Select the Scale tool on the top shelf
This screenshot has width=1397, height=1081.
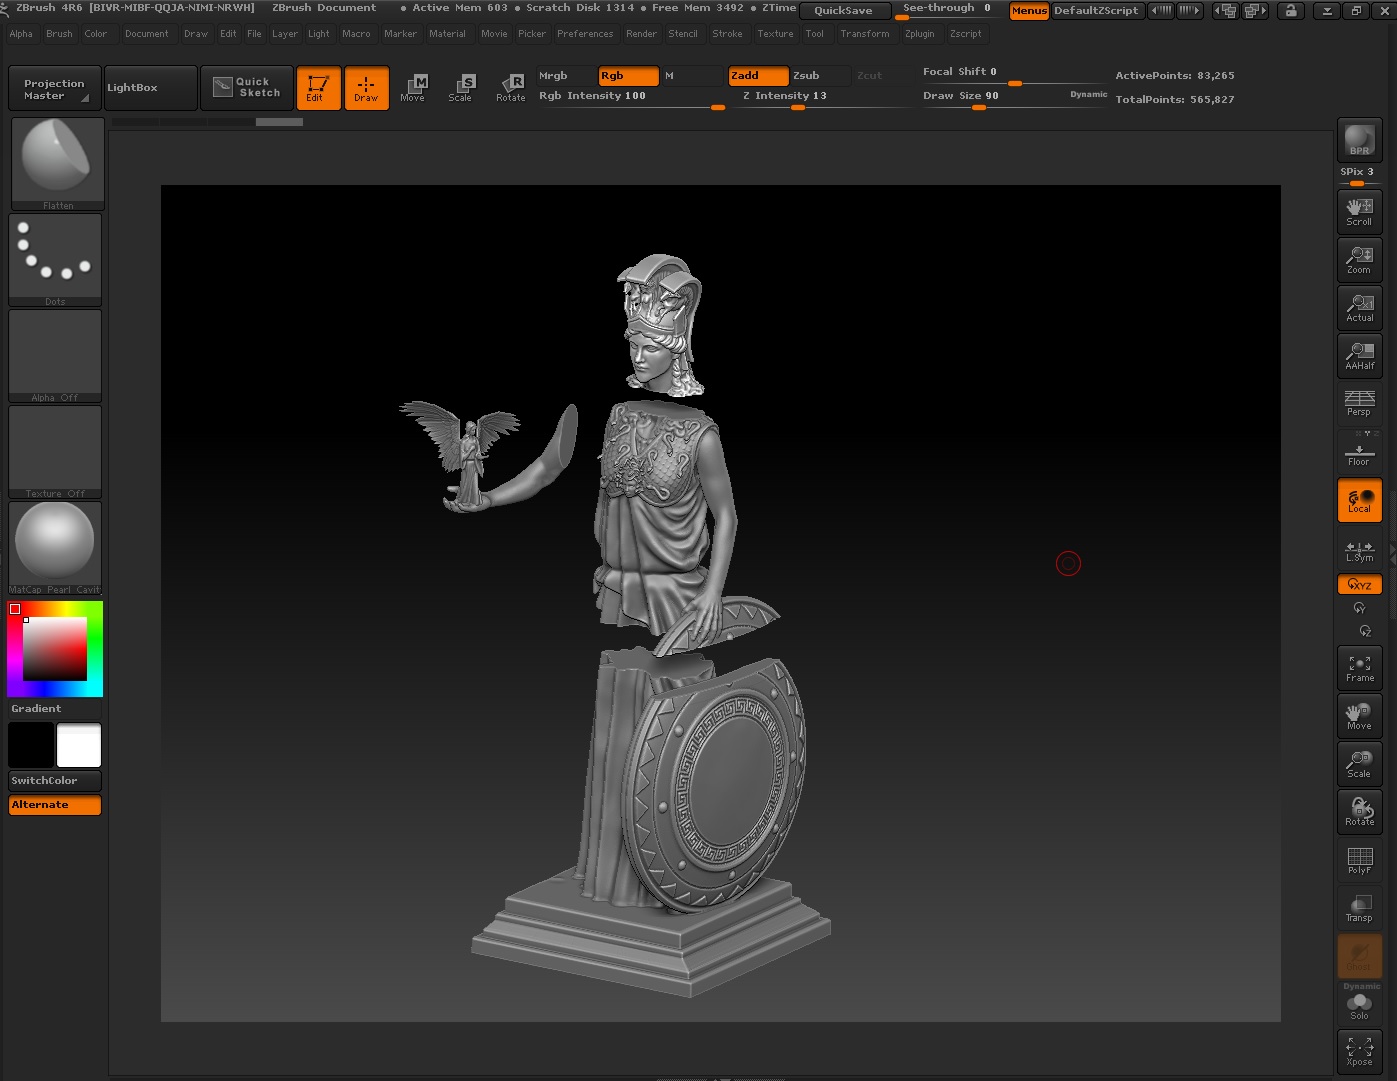click(462, 88)
